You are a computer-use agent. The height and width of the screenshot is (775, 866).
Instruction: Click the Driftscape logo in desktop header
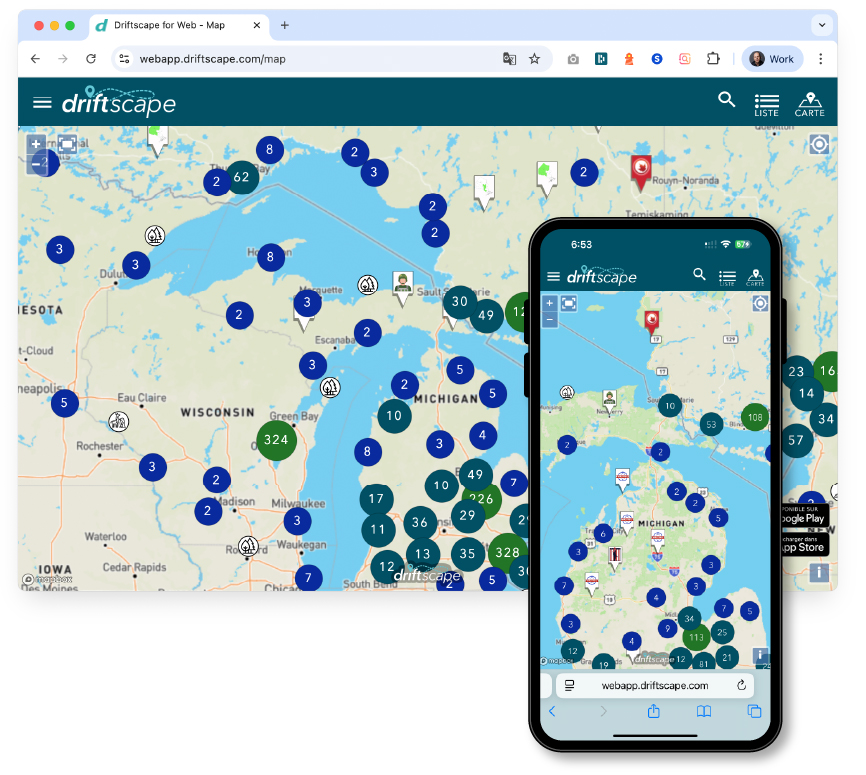118,102
